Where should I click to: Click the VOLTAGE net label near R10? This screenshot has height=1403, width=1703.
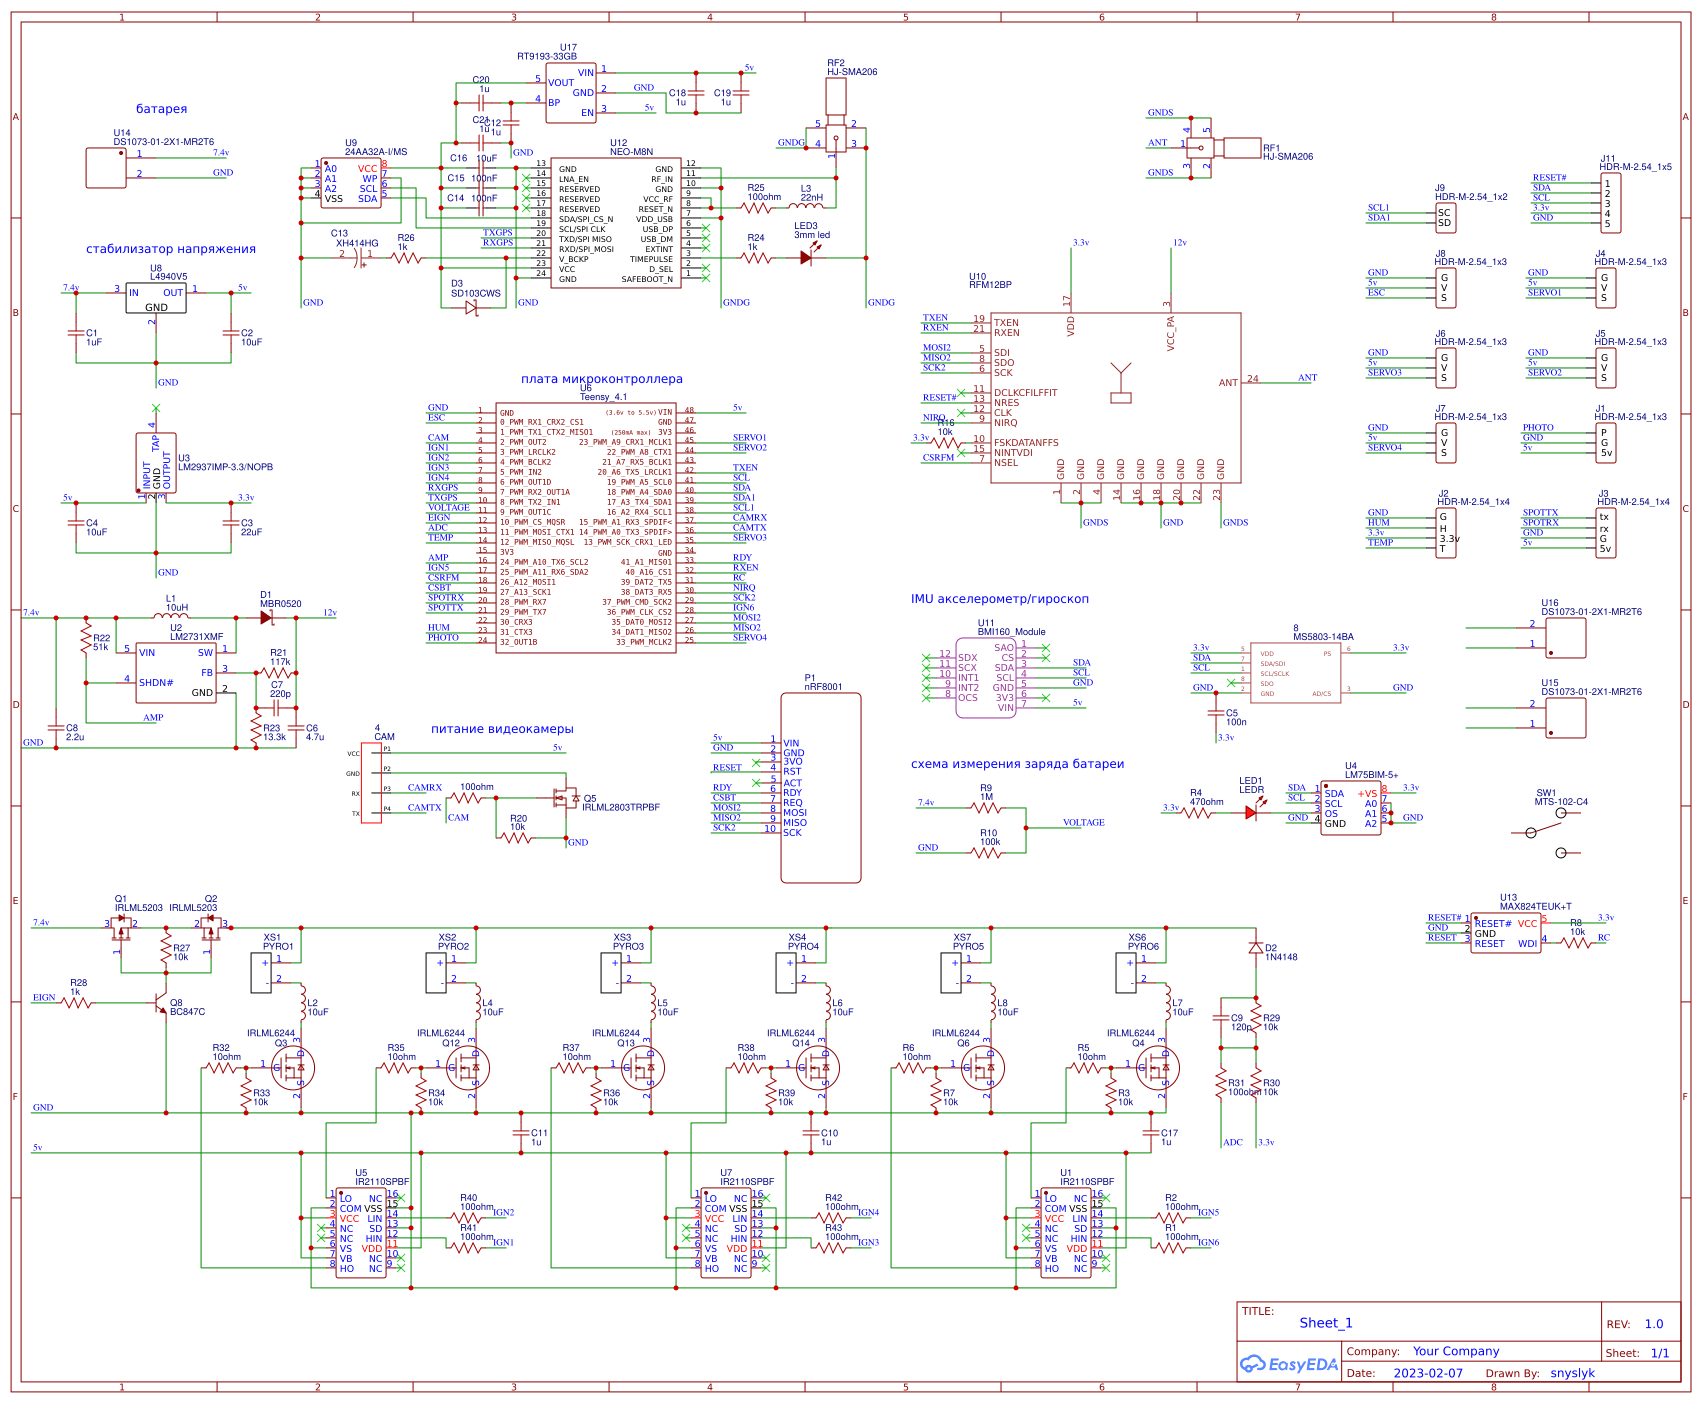[1083, 821]
